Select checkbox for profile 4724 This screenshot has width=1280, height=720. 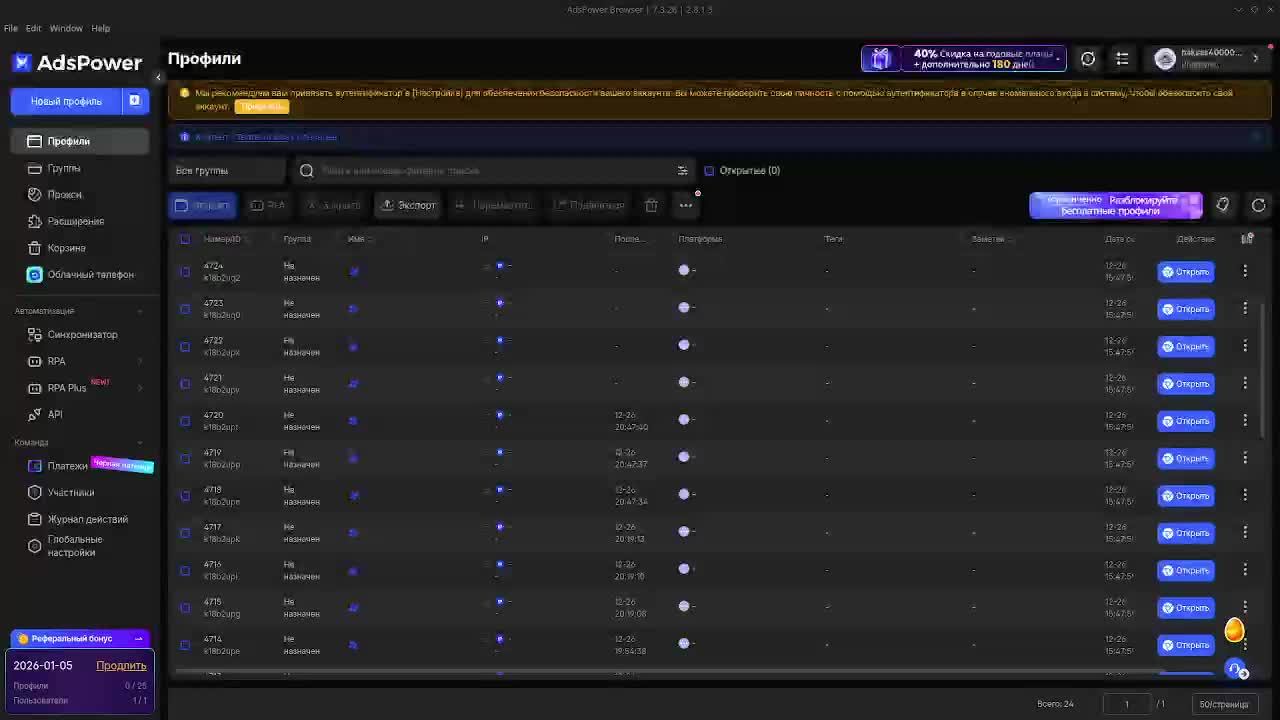184,271
